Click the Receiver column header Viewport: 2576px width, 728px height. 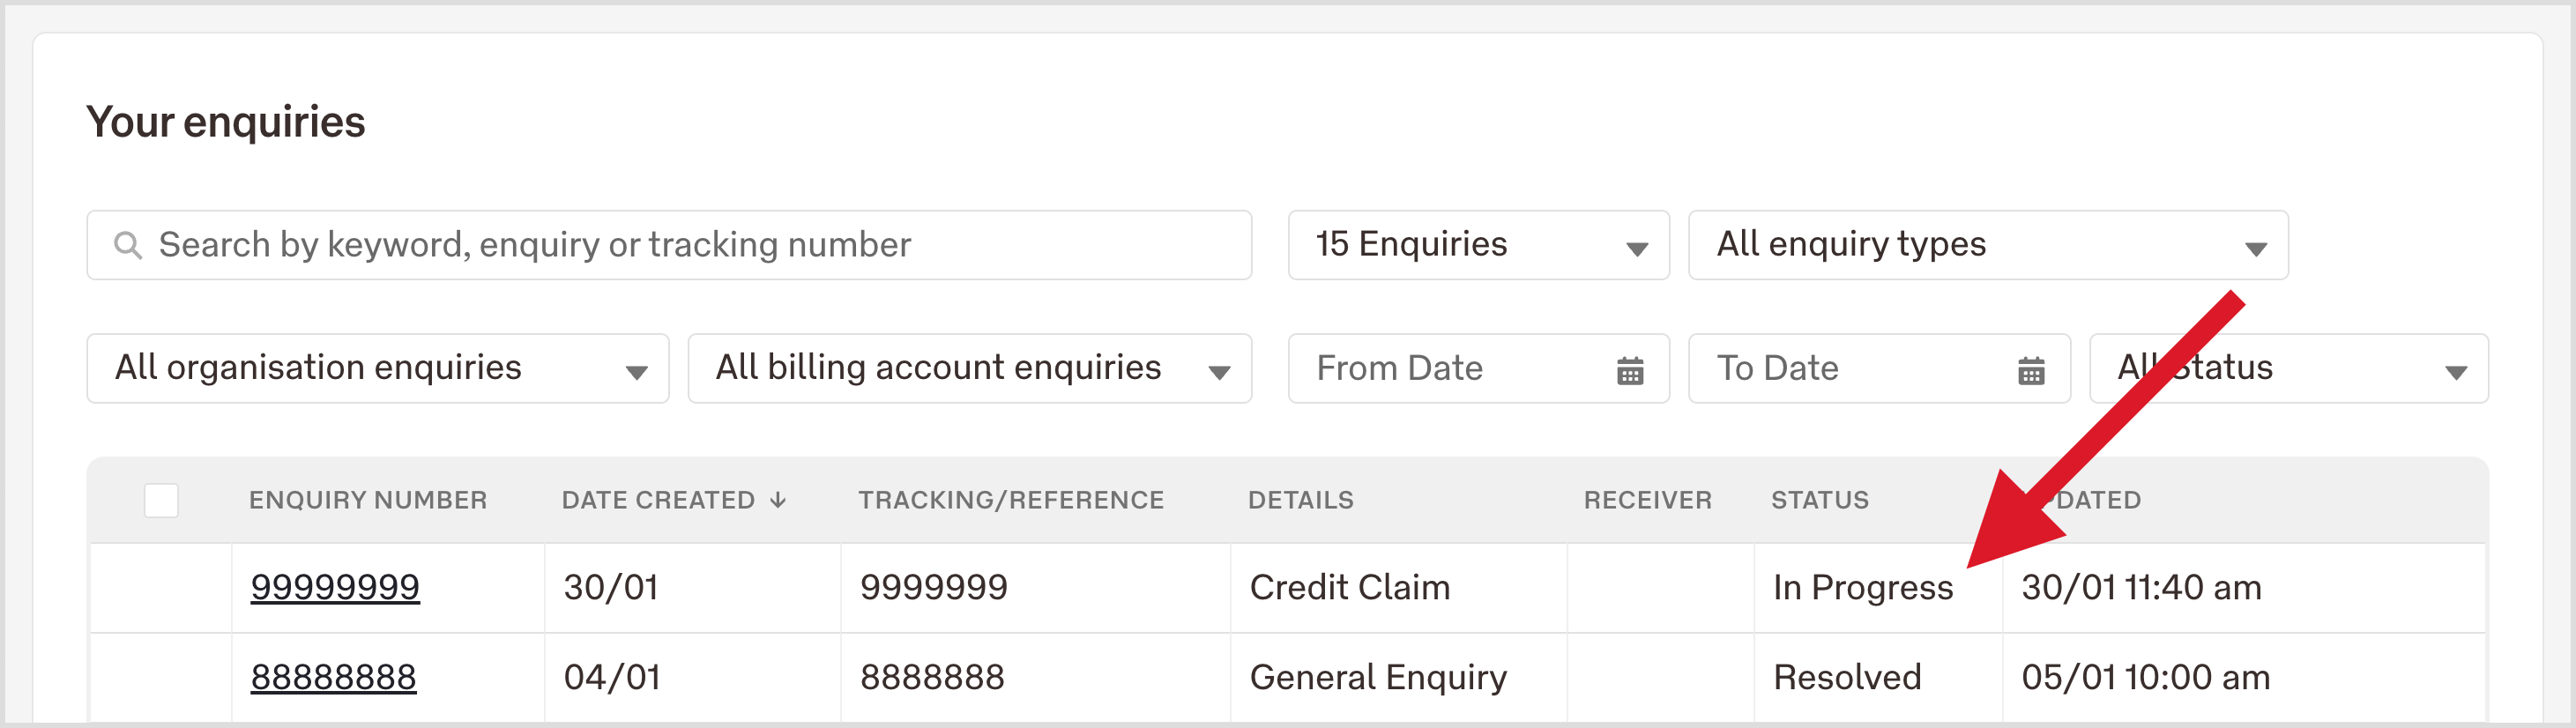click(x=1647, y=500)
